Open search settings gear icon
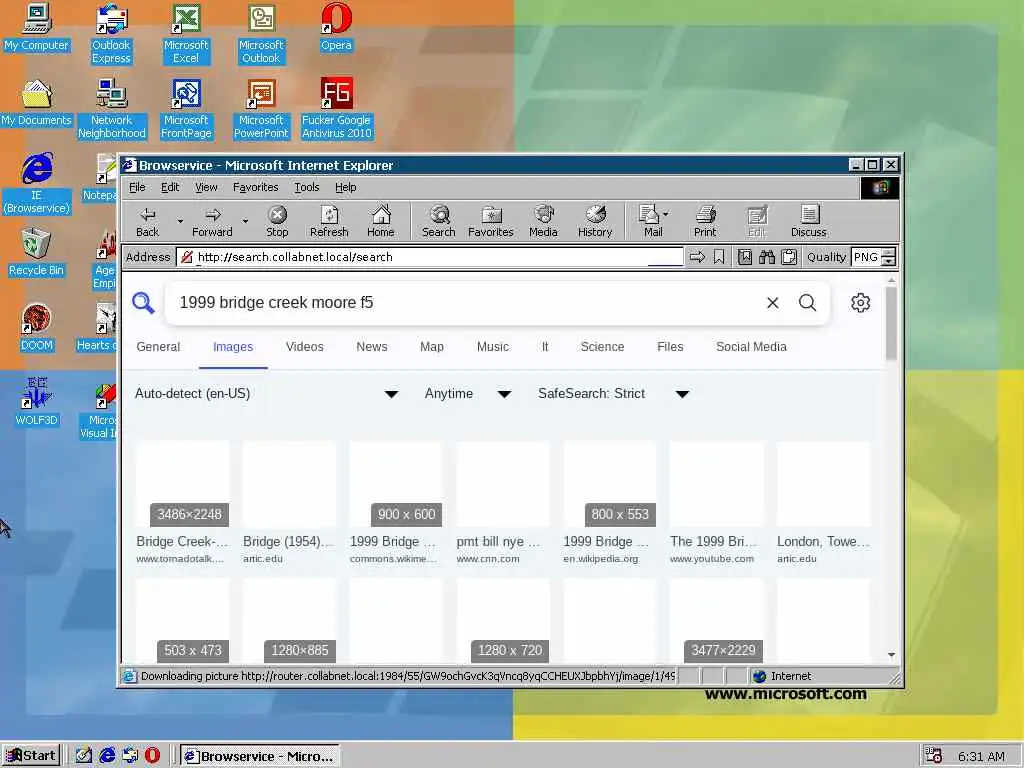Screen dimensions: 1024x768 860,302
